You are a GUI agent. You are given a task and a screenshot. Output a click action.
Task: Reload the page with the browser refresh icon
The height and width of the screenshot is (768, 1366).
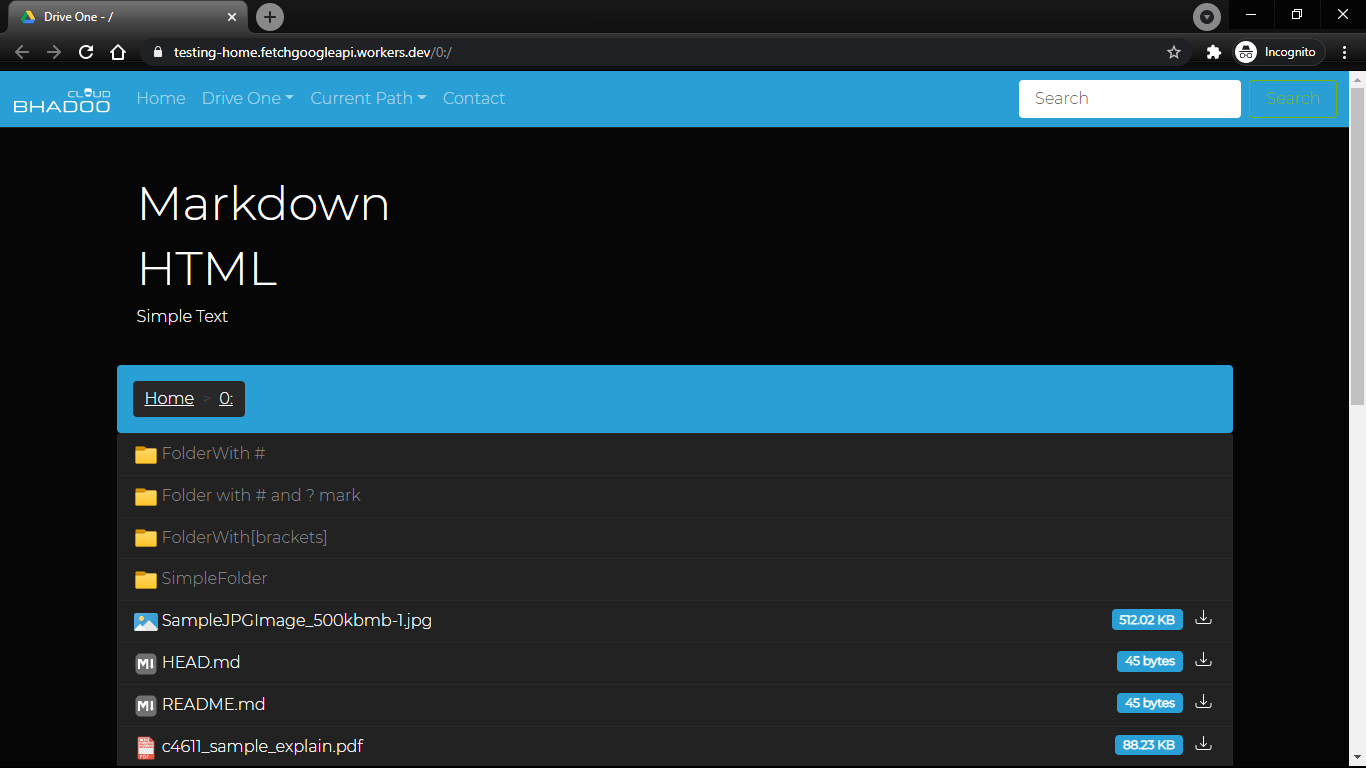[86, 52]
